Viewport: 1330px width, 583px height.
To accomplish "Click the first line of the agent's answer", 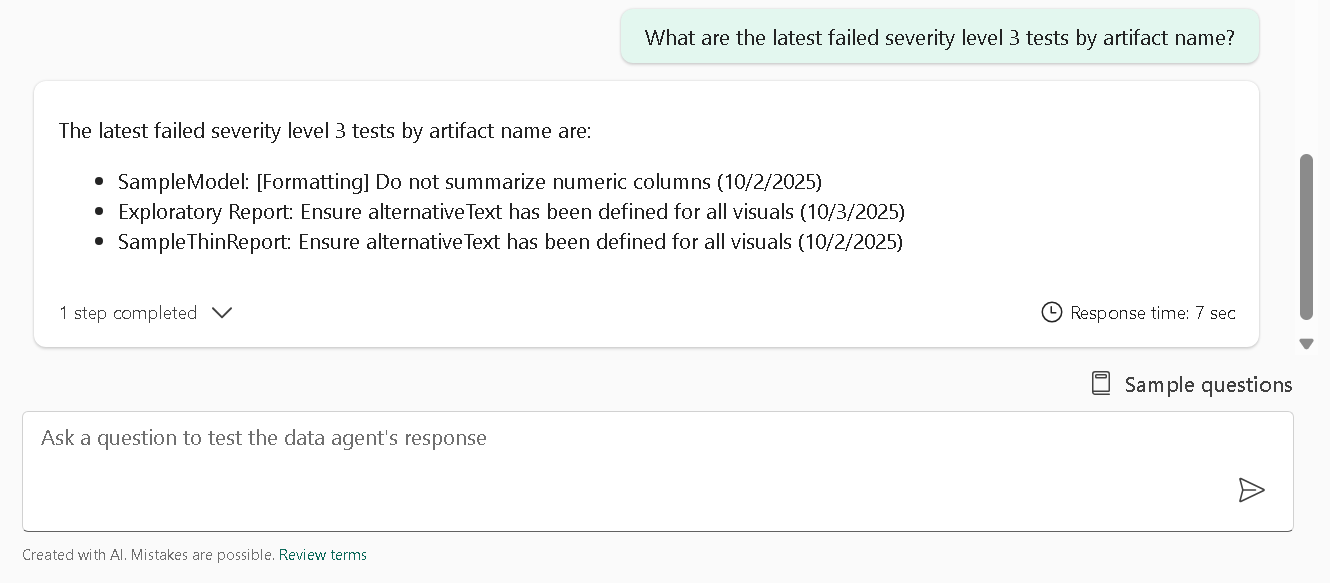I will tap(325, 131).
